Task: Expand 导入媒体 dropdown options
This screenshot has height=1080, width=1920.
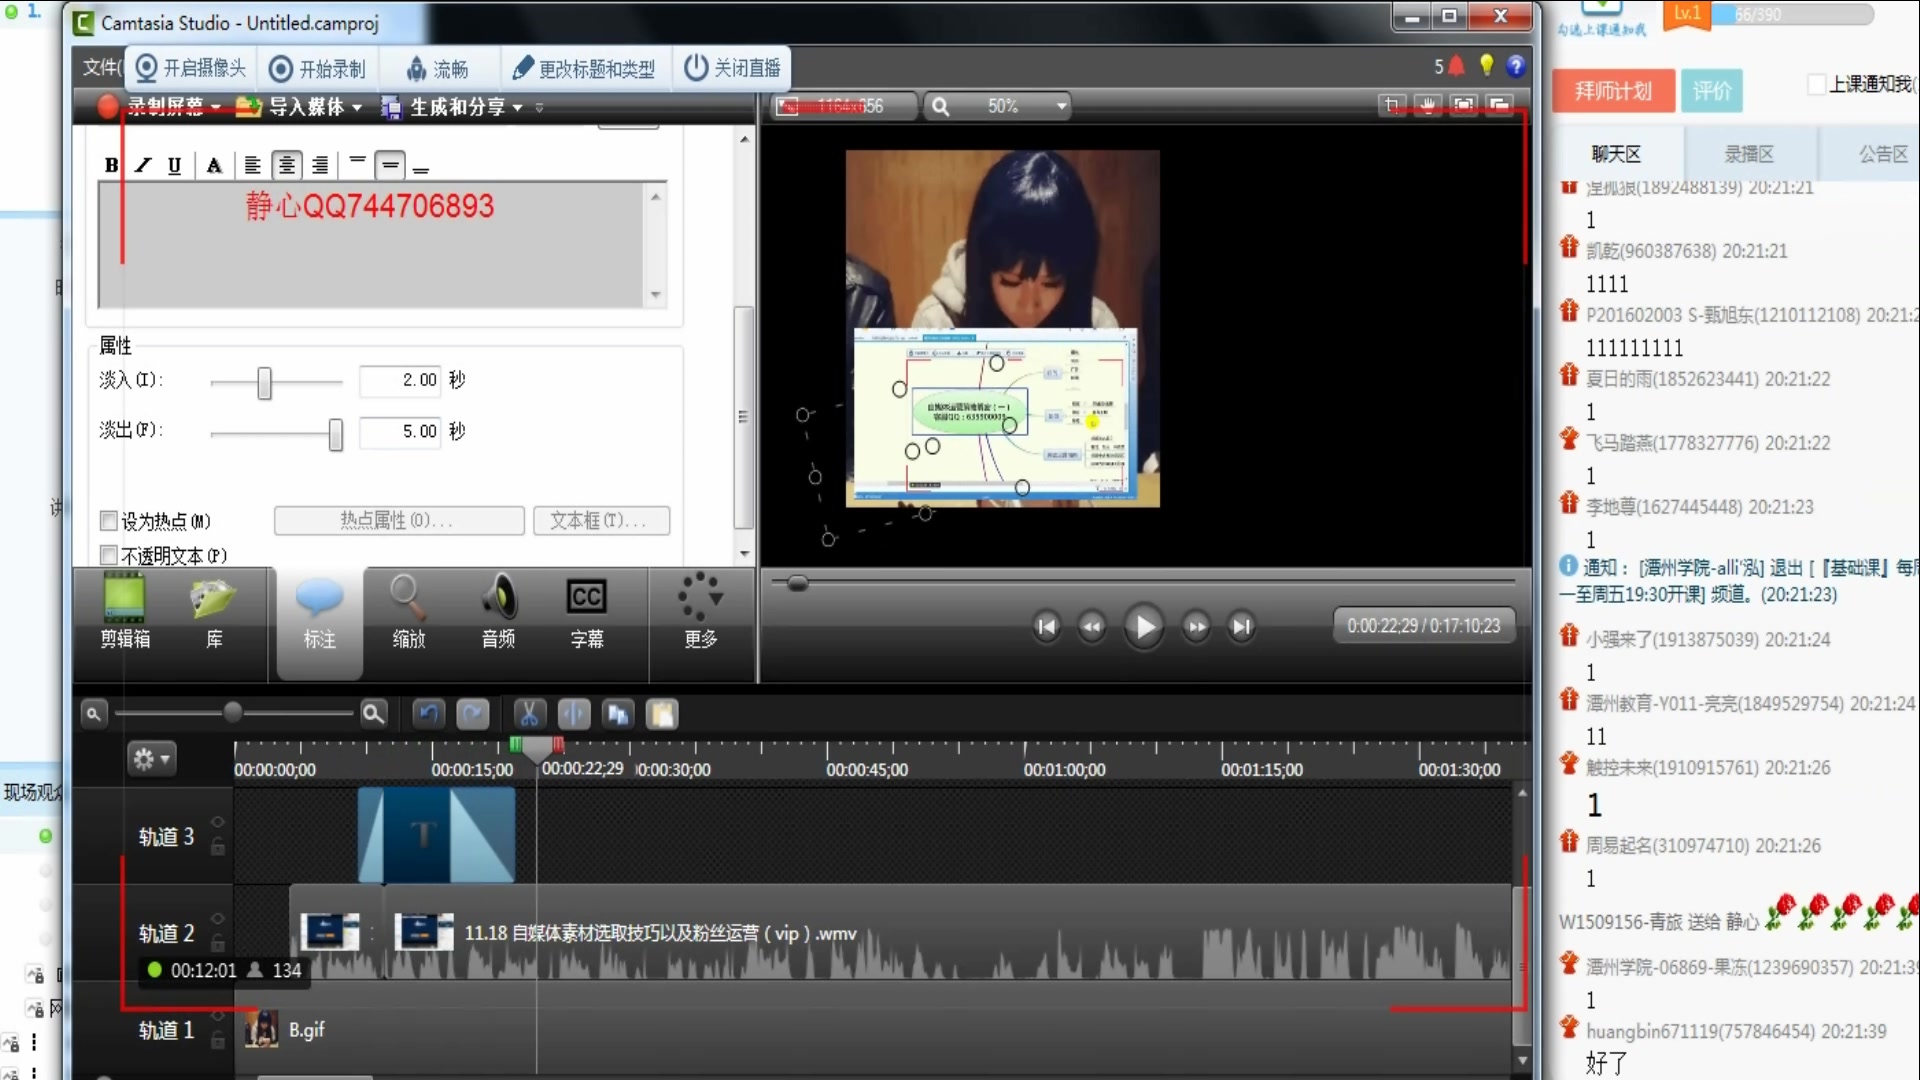Action: tap(359, 107)
